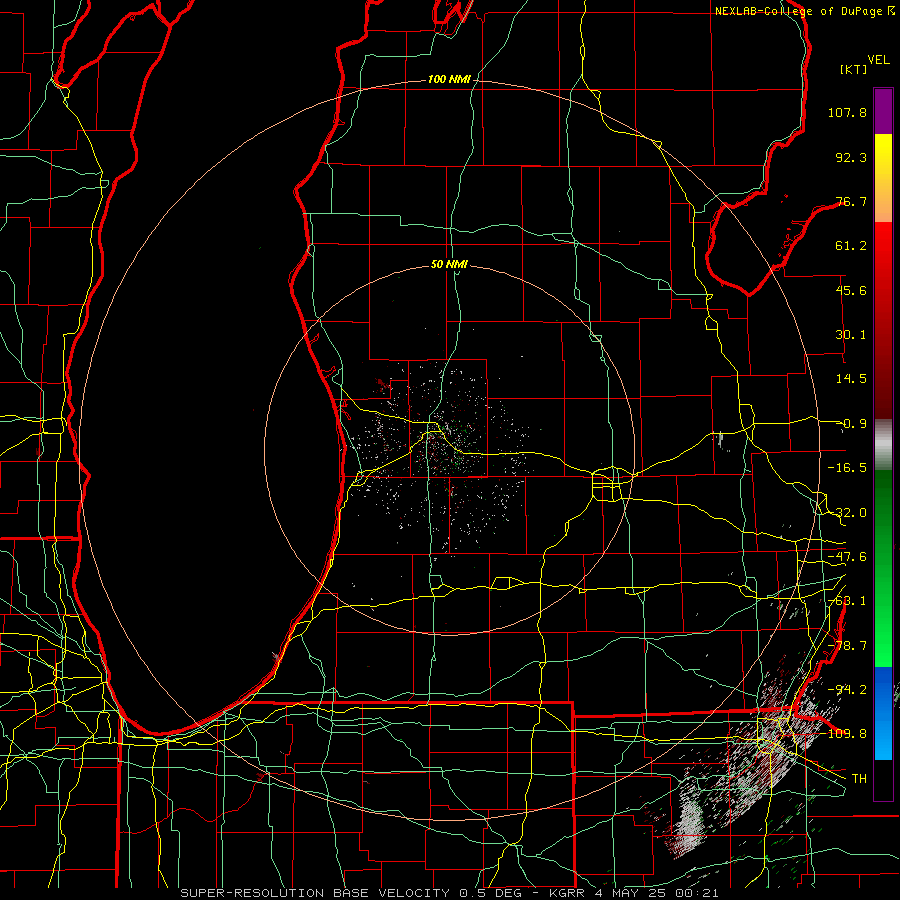Image resolution: width=900 pixels, height=900 pixels.
Task: Click the Super-Resolution Base Velocity caption
Action: tap(449, 893)
